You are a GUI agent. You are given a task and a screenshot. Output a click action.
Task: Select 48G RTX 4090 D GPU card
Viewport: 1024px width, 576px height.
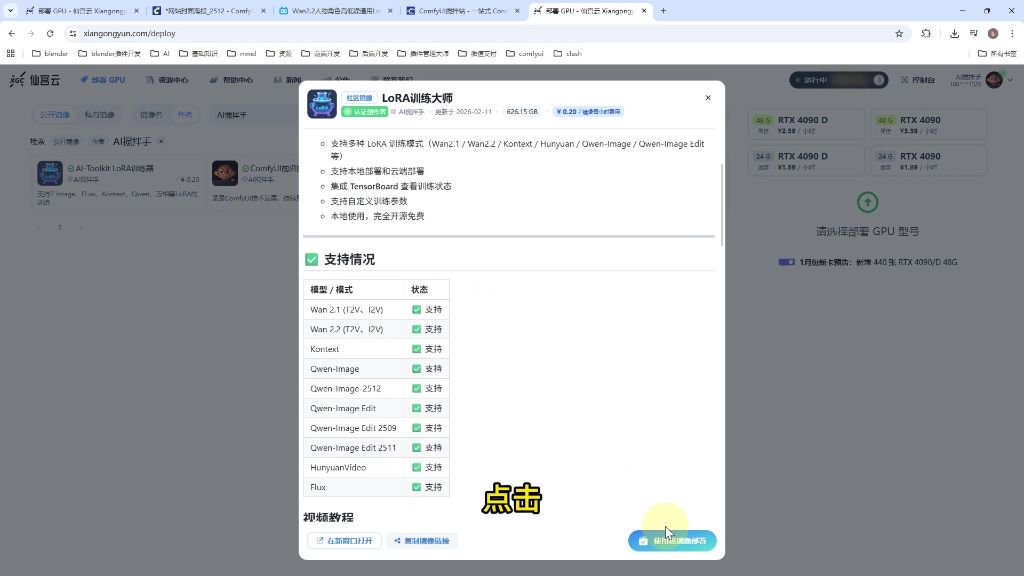pyautogui.click(x=807, y=124)
